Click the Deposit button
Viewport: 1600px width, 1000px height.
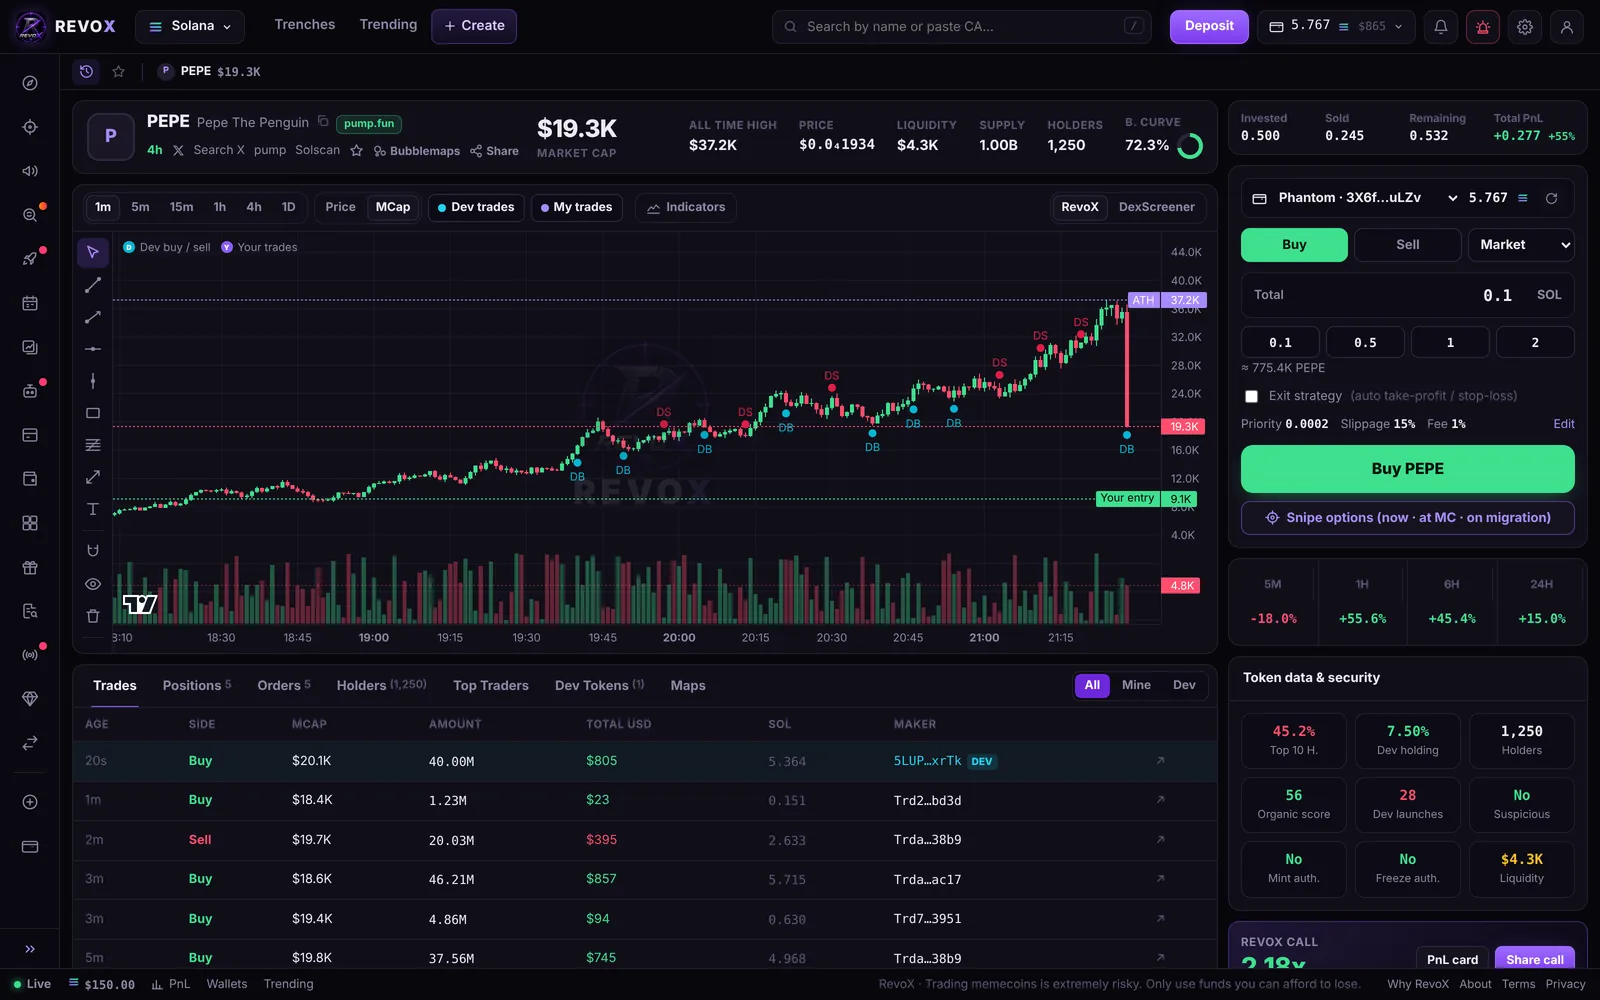(x=1209, y=27)
